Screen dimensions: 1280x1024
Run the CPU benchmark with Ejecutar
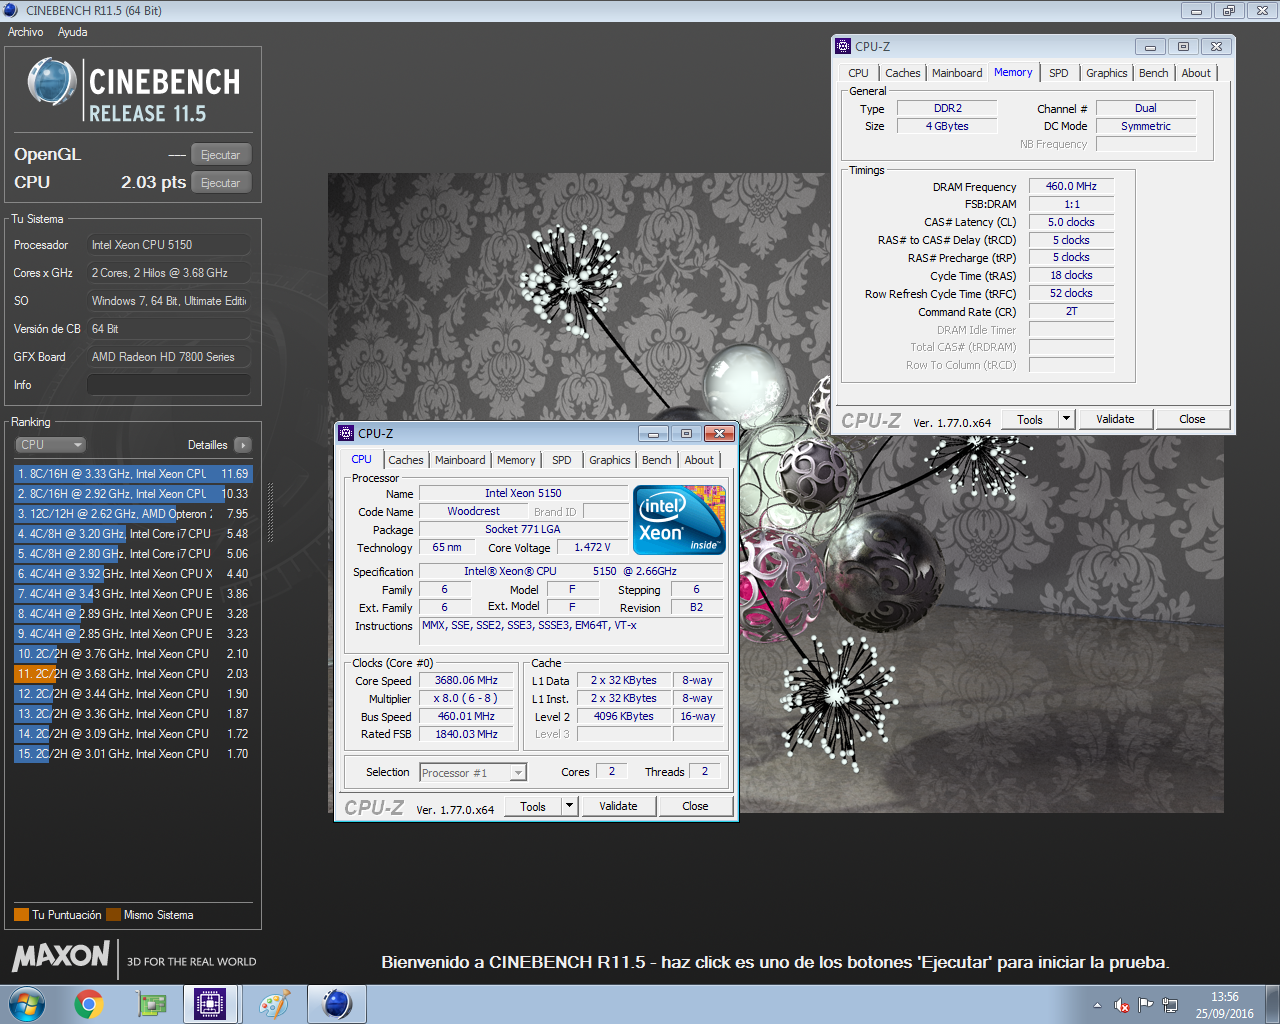(x=220, y=183)
